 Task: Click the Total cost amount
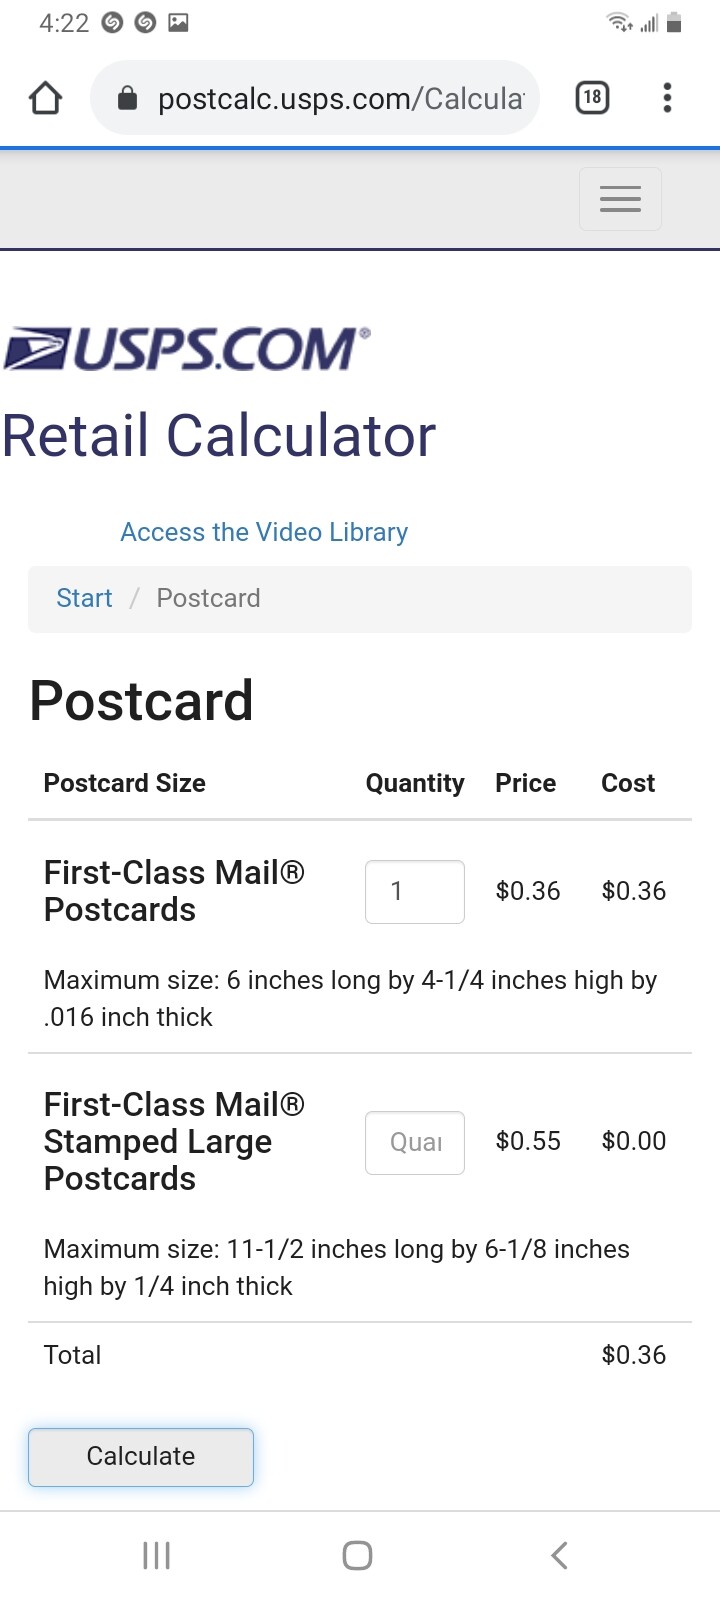pyautogui.click(x=633, y=1355)
